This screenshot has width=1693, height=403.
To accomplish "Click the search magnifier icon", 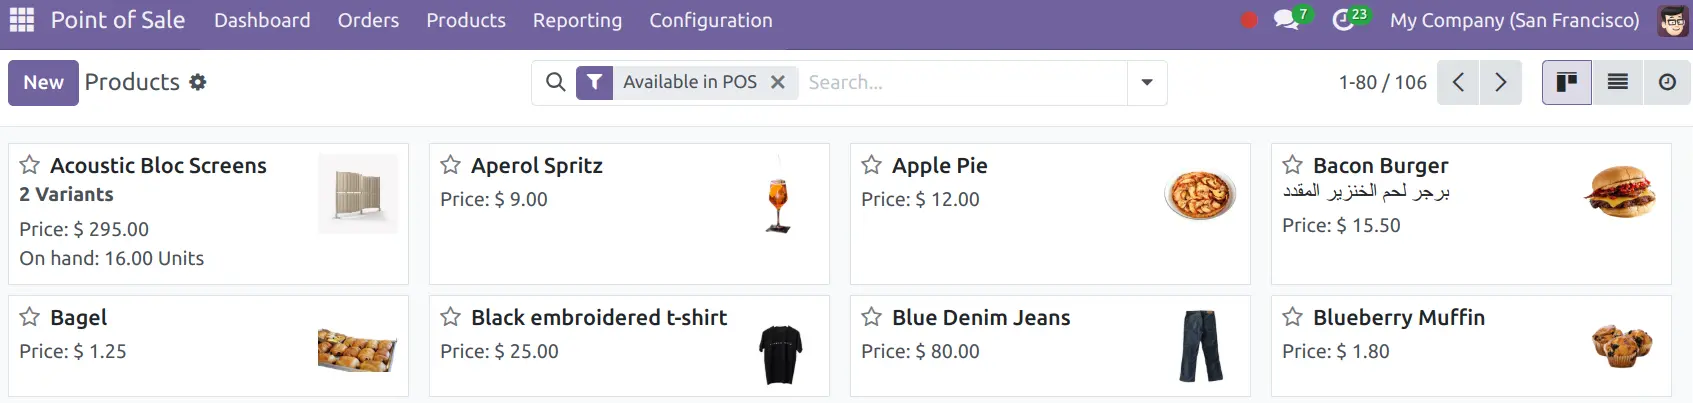I will coord(556,82).
